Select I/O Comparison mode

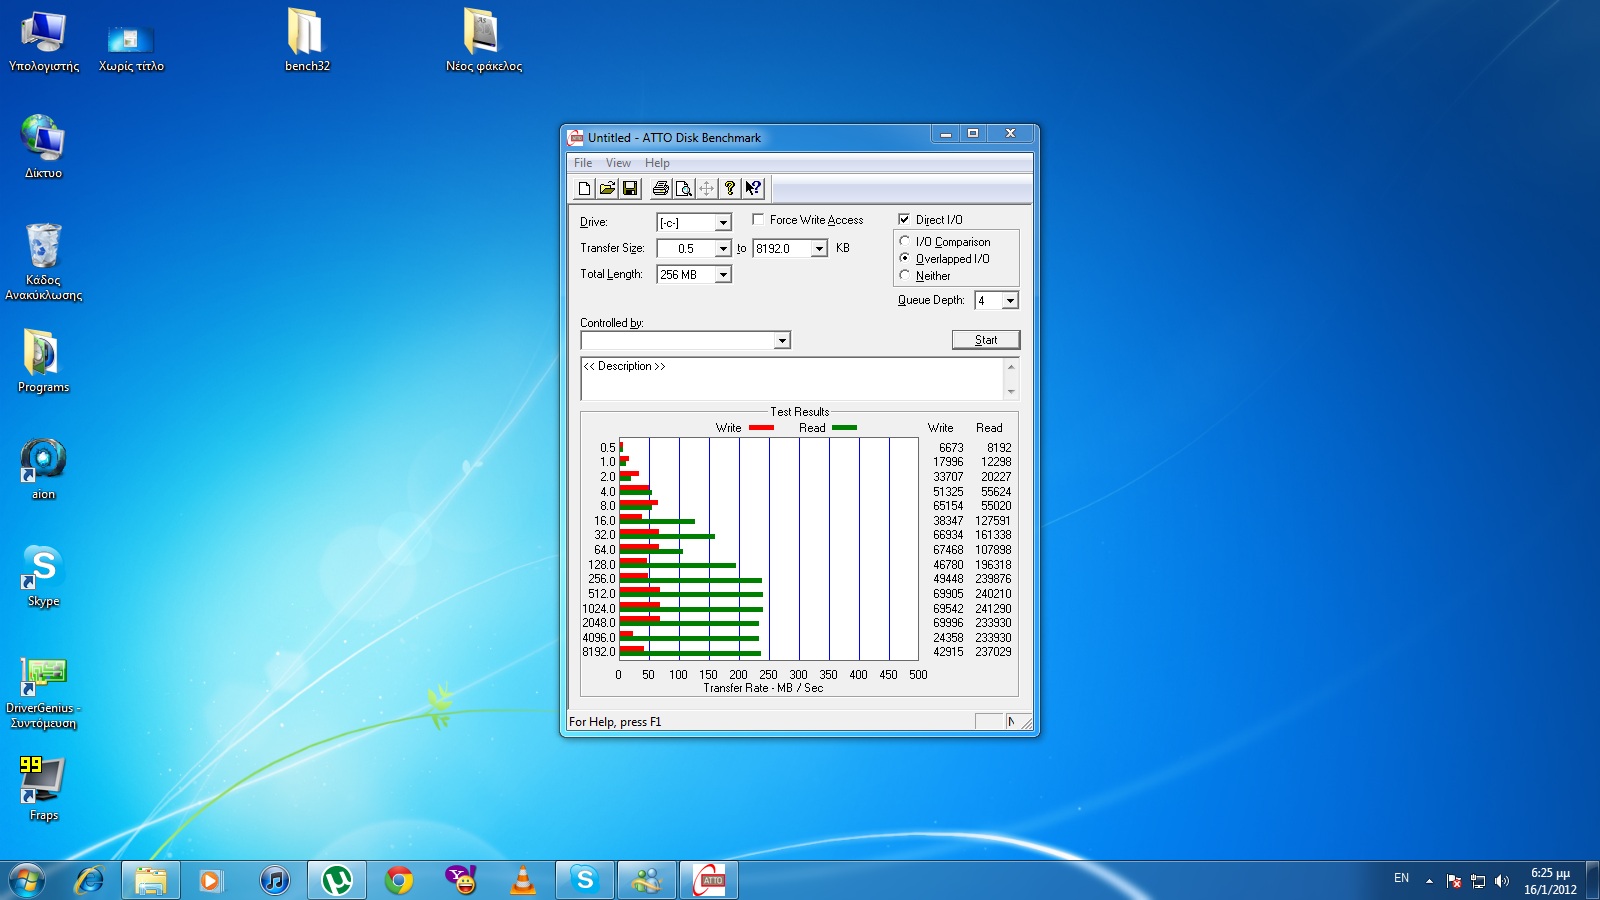pos(905,241)
